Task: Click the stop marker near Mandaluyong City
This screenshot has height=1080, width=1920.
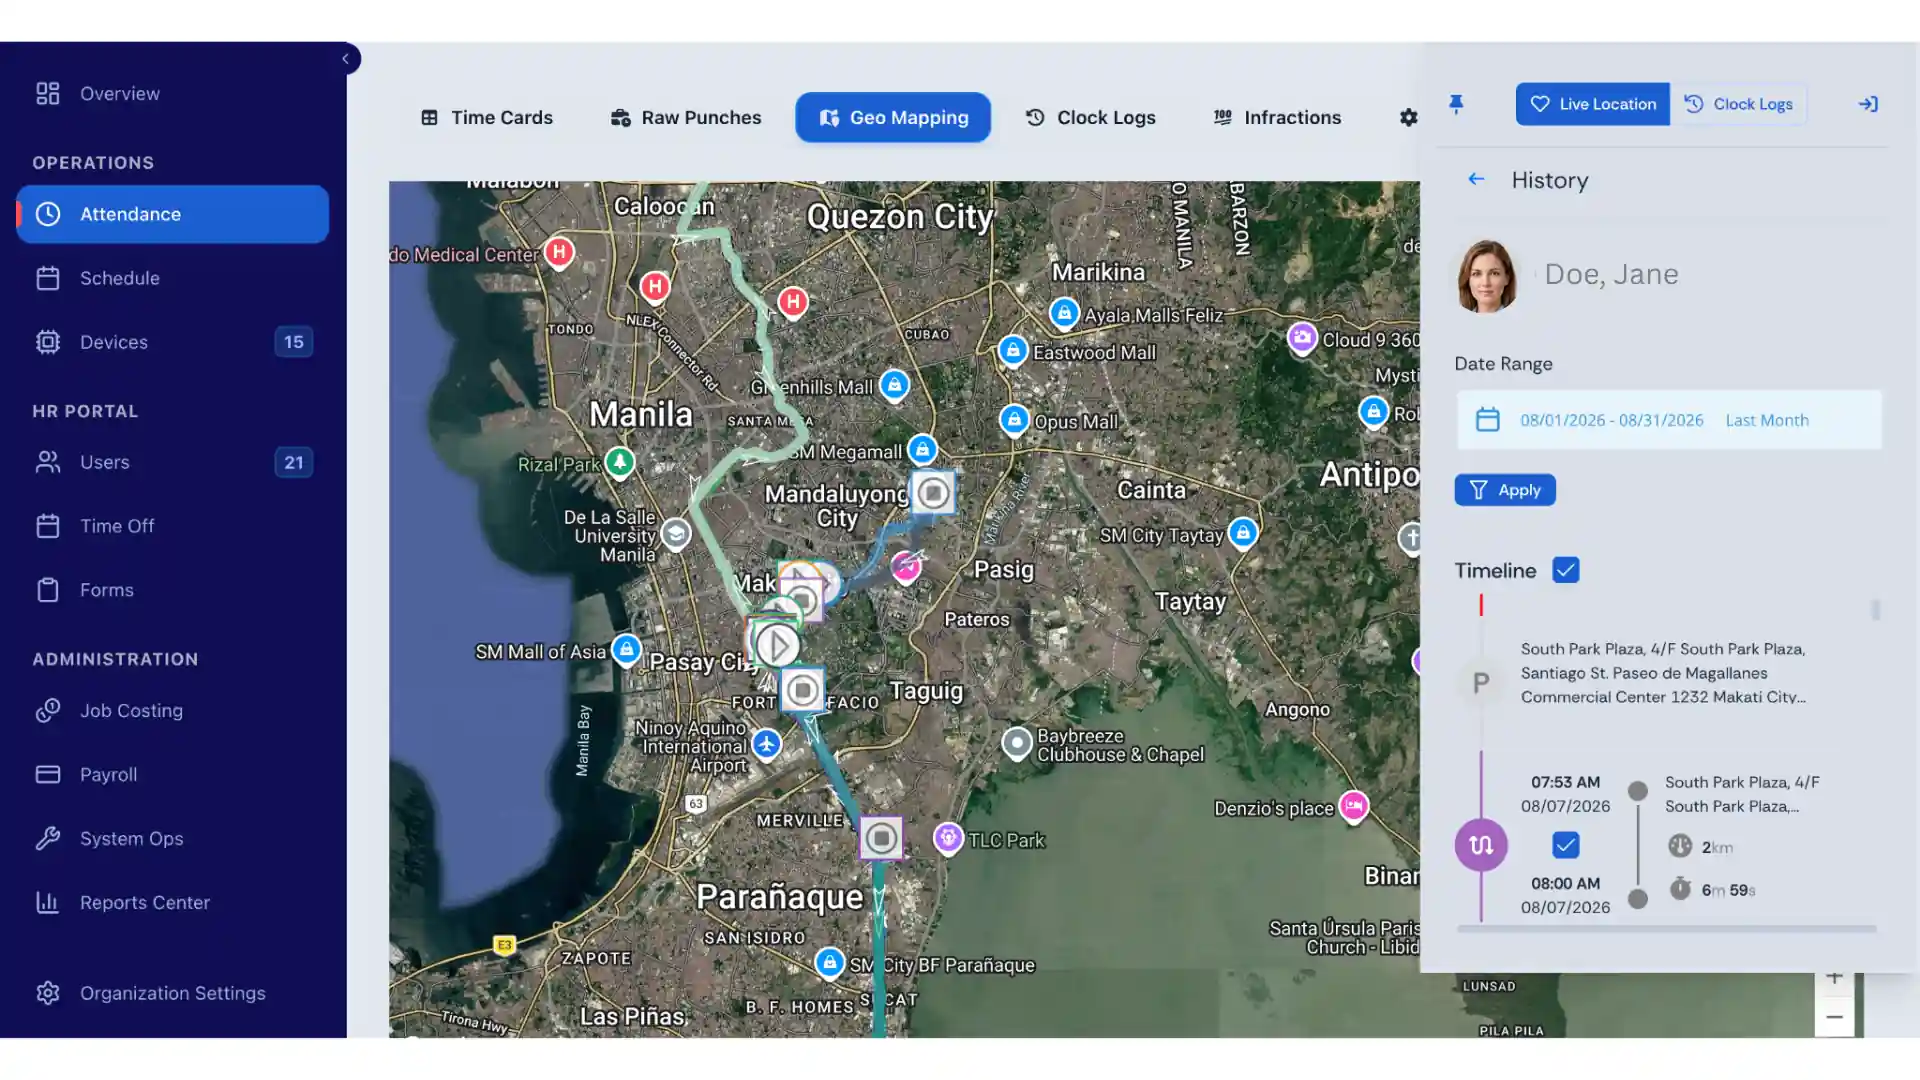Action: [933, 492]
